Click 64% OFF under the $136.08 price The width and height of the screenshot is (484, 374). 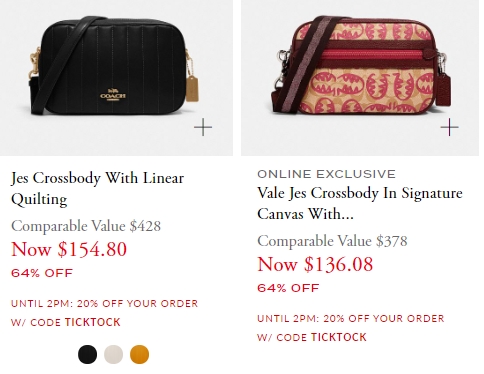coord(288,288)
